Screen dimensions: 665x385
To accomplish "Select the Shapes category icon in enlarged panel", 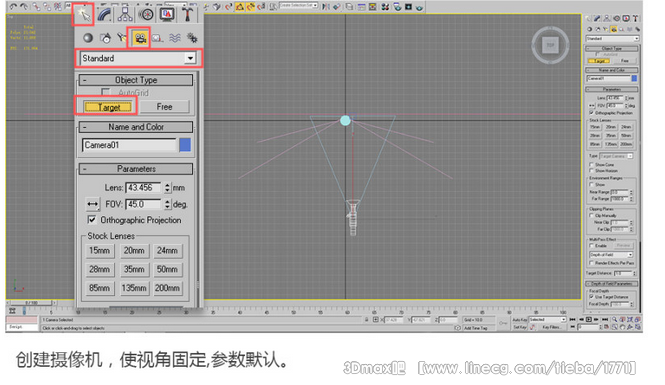I will (x=106, y=38).
